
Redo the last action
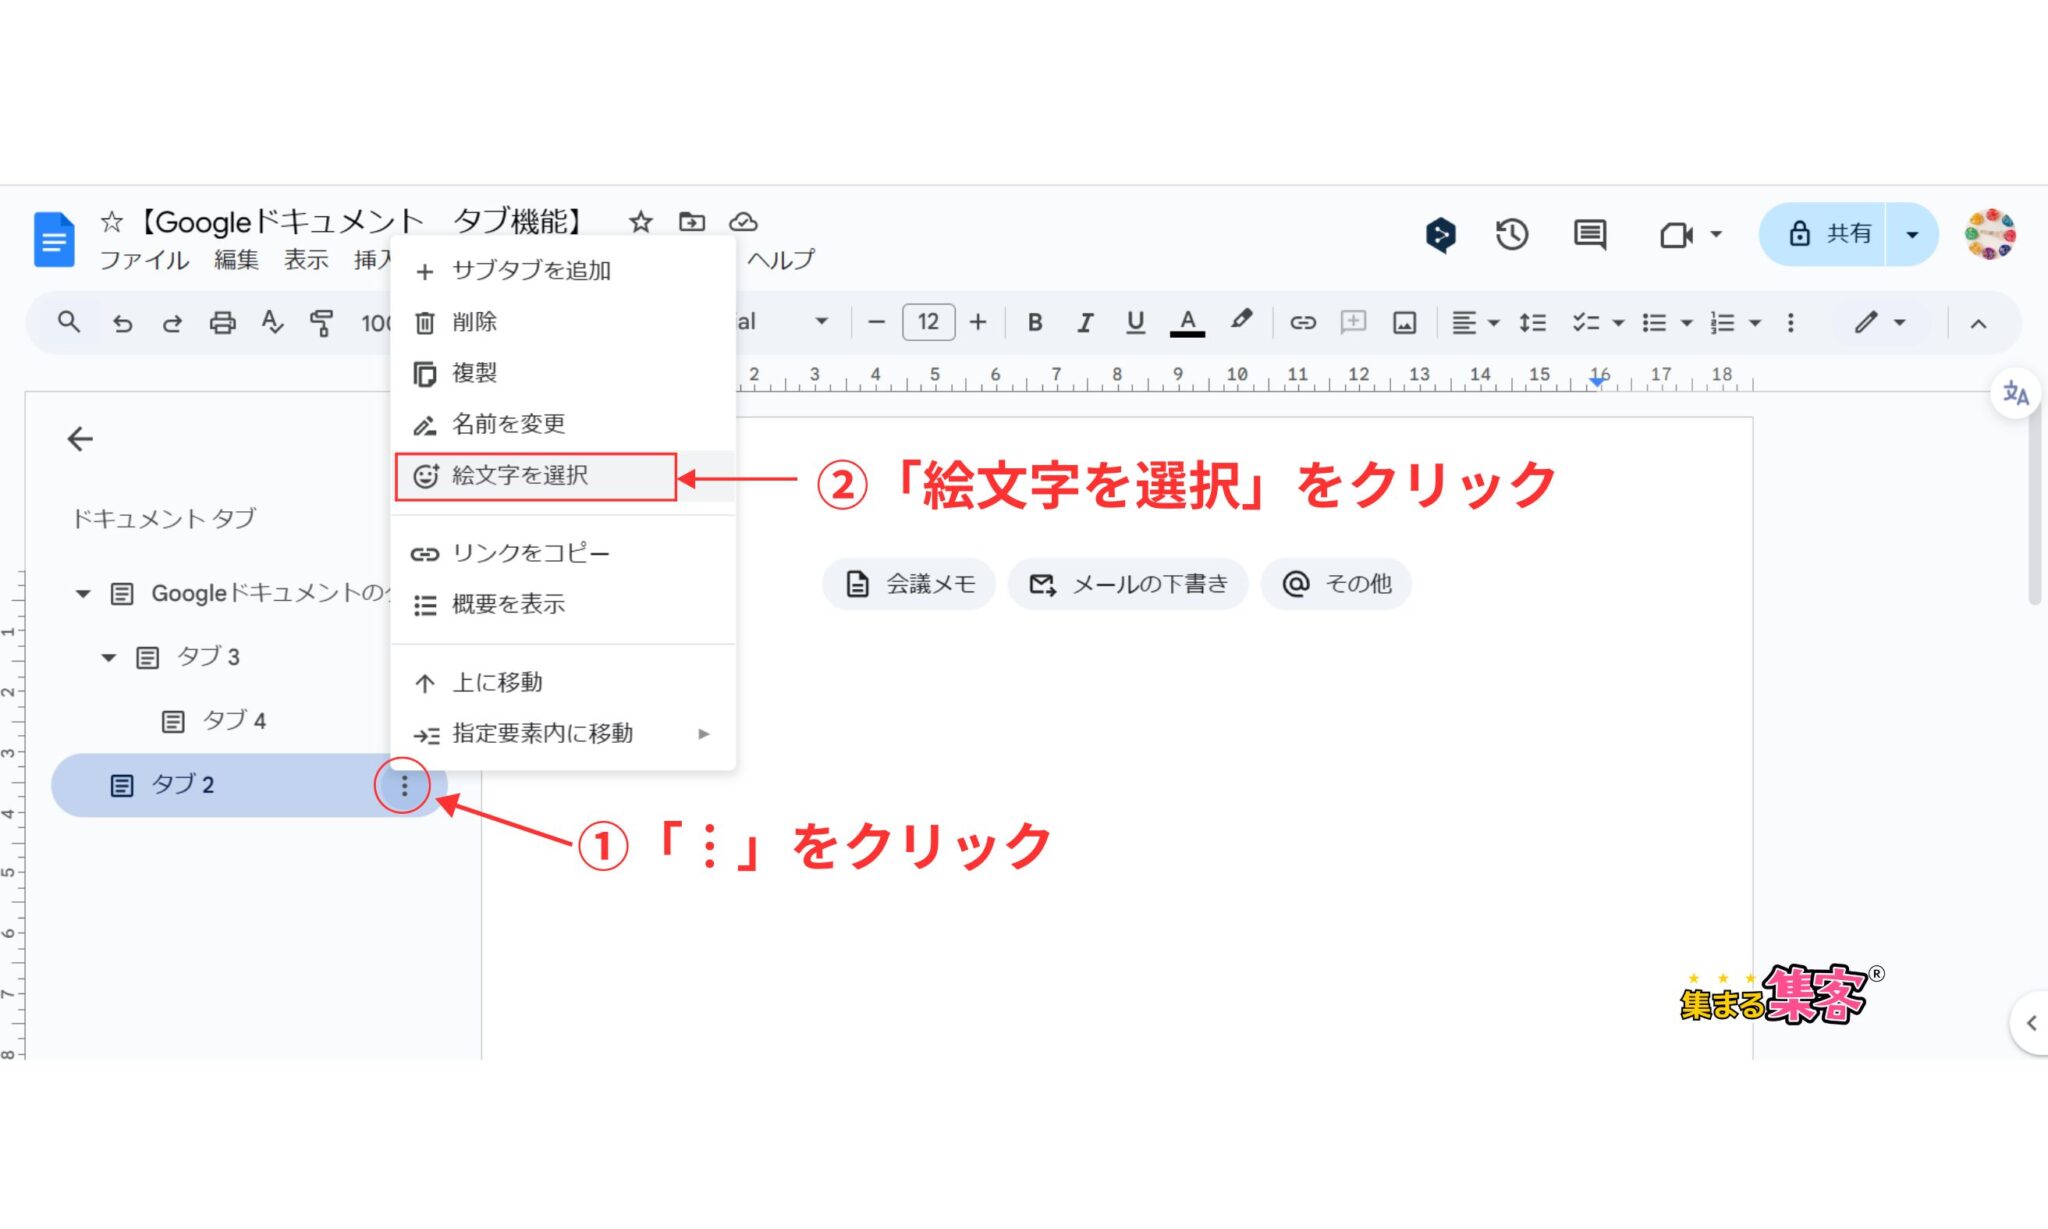tap(172, 323)
